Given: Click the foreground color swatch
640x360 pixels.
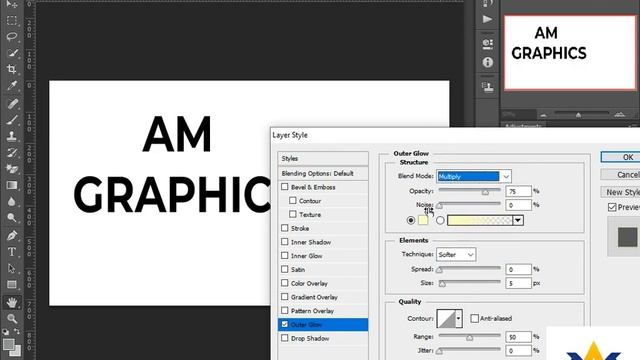Looking at the screenshot, I should 8,344.
